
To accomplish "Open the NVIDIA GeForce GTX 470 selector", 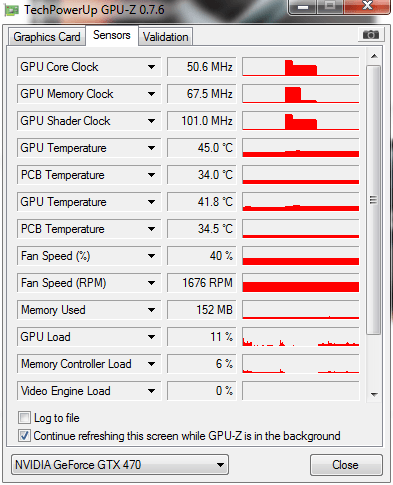I will [120, 465].
